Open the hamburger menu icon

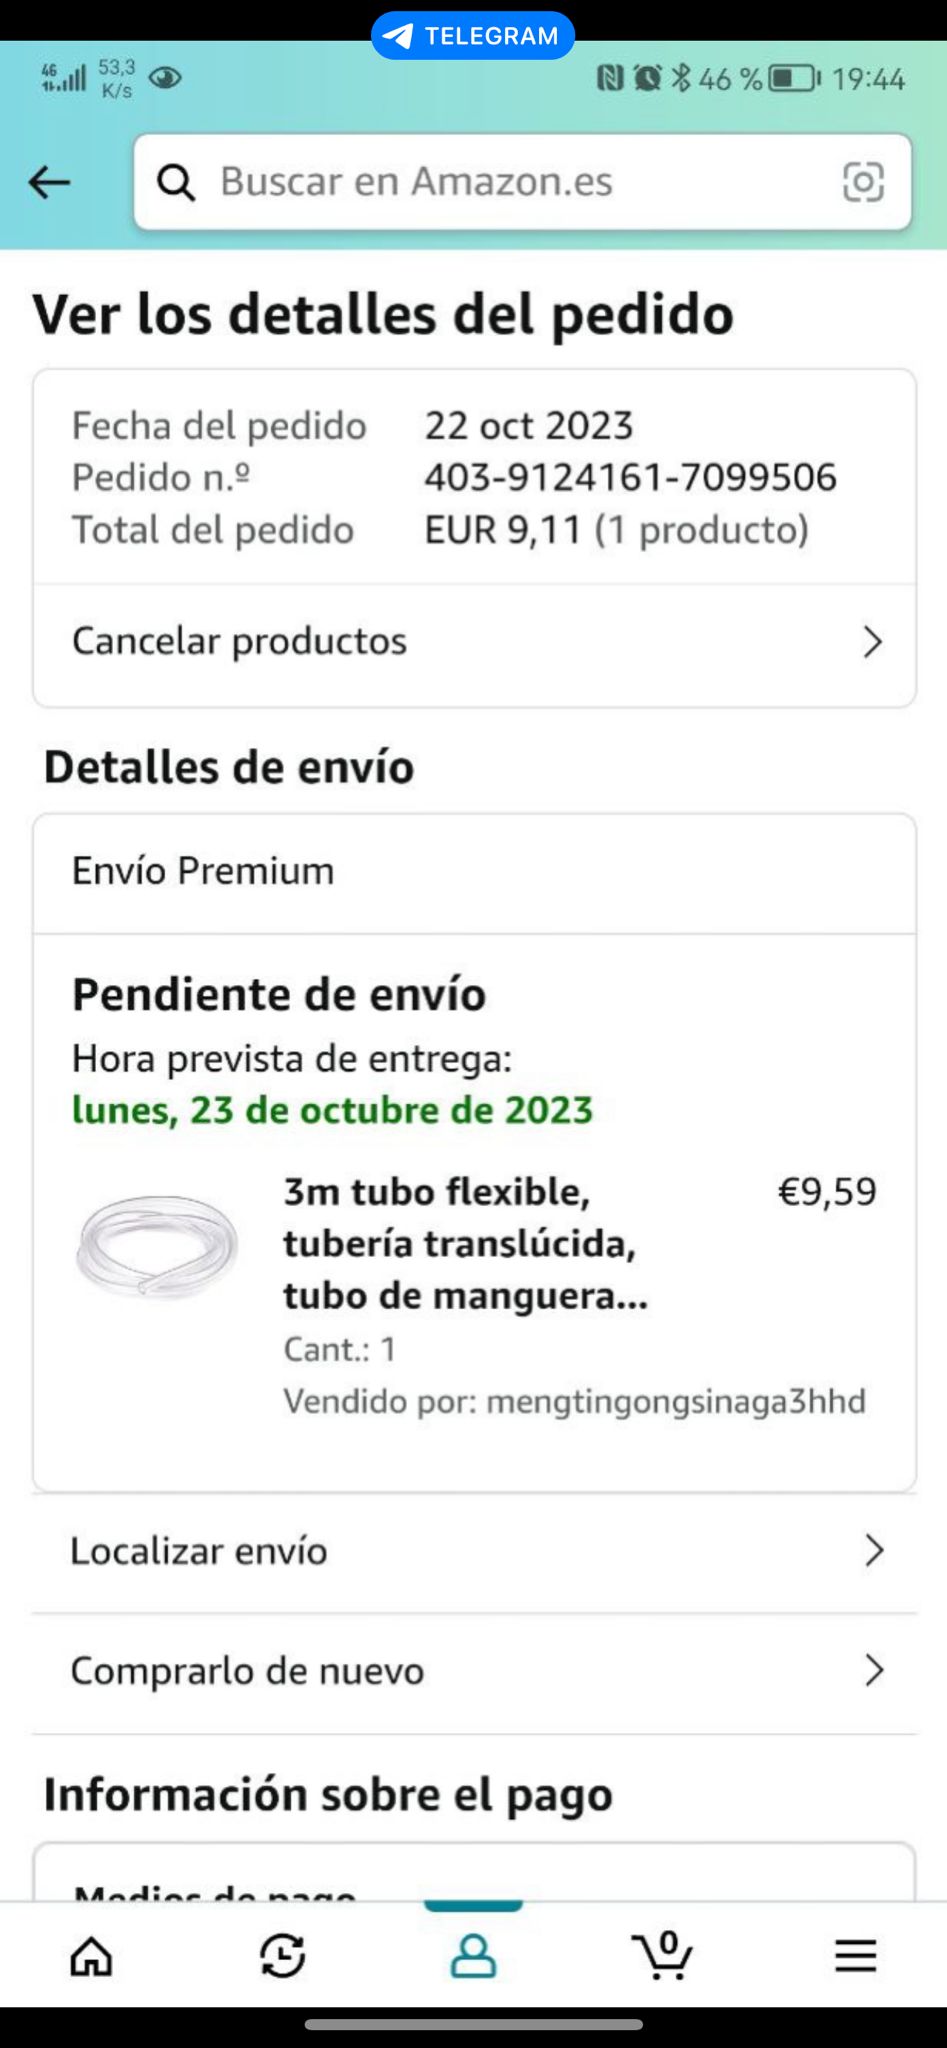[855, 1956]
